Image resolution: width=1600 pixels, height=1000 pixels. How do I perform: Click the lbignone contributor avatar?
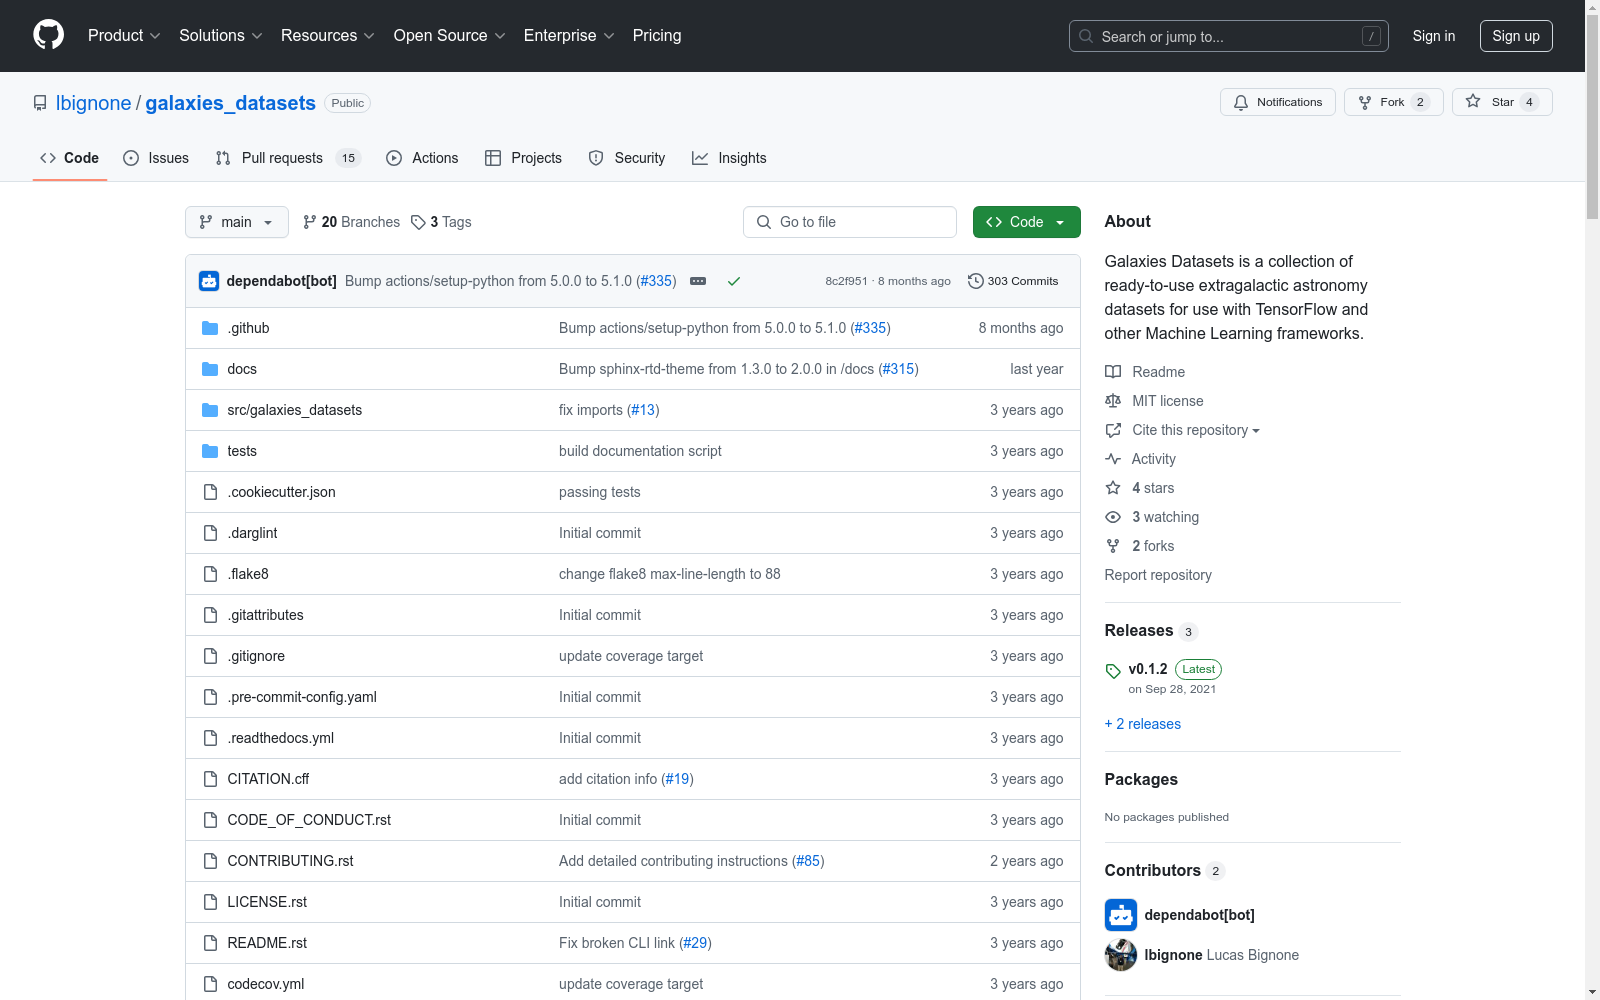(x=1121, y=955)
